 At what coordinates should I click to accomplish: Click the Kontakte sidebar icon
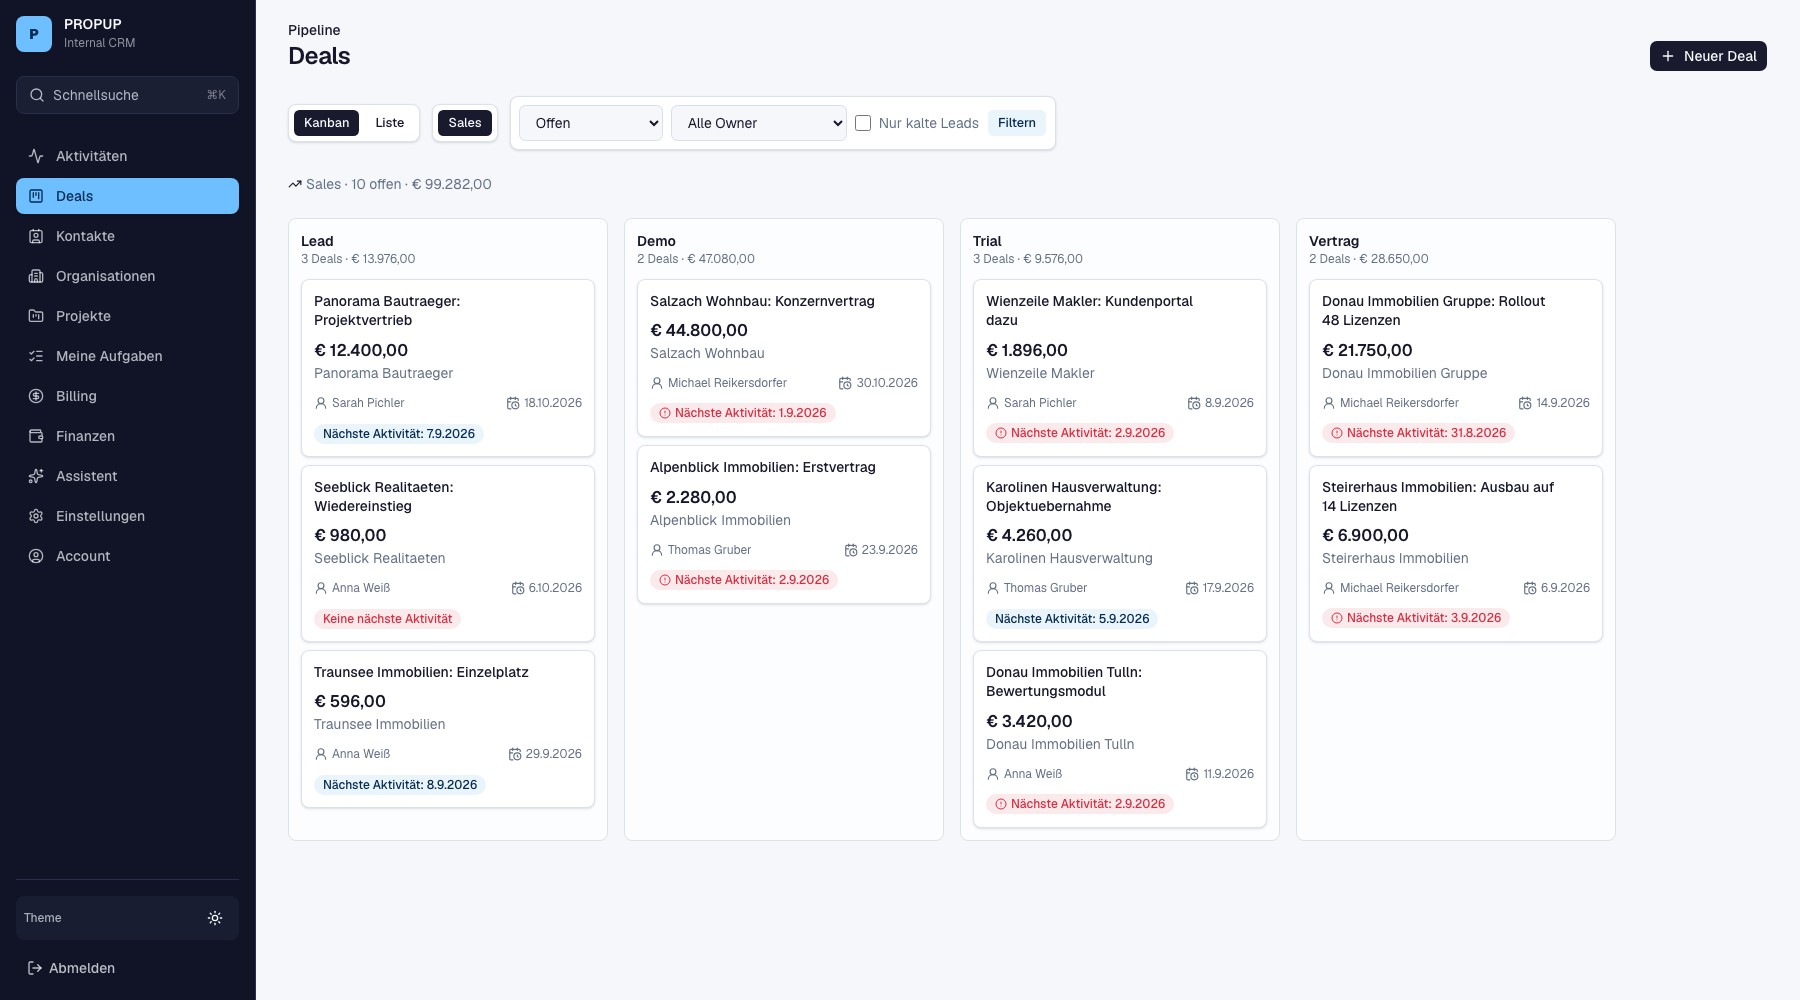(x=36, y=236)
